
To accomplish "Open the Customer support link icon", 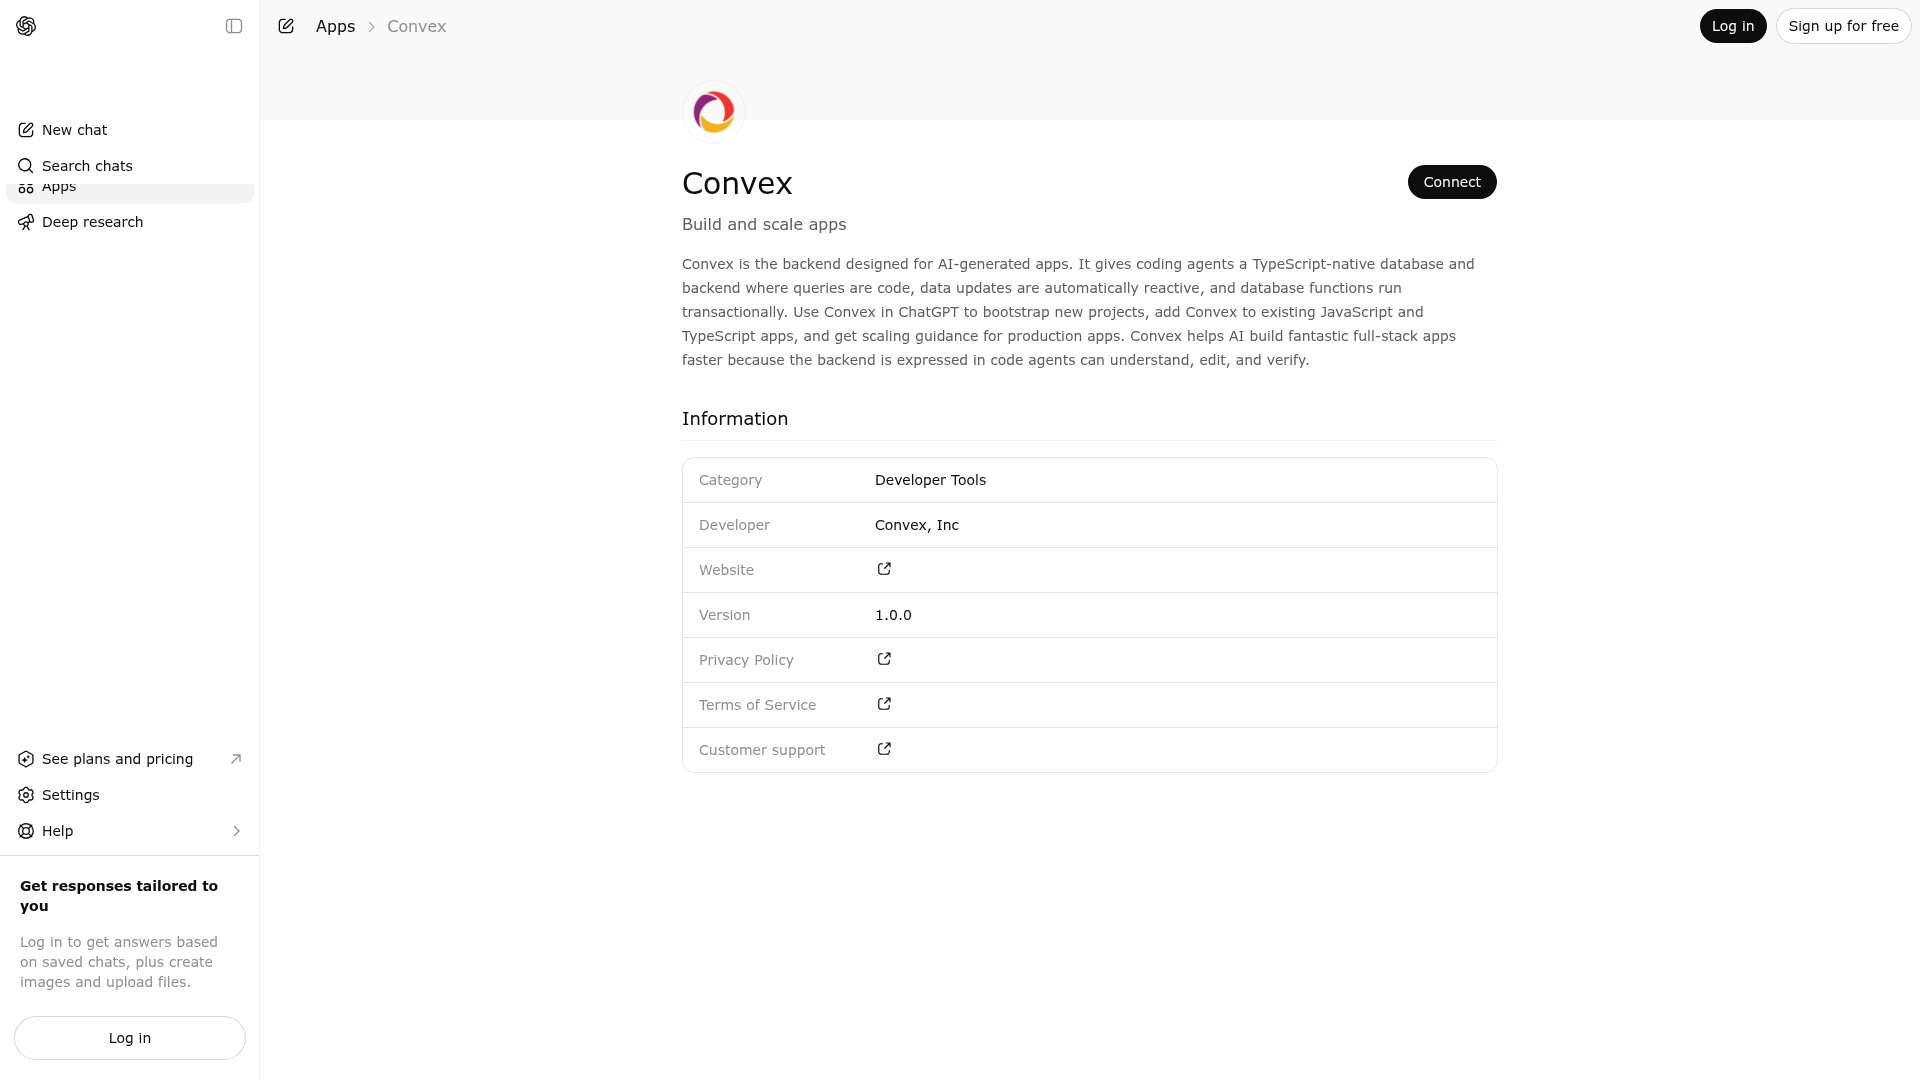I will coord(884,749).
